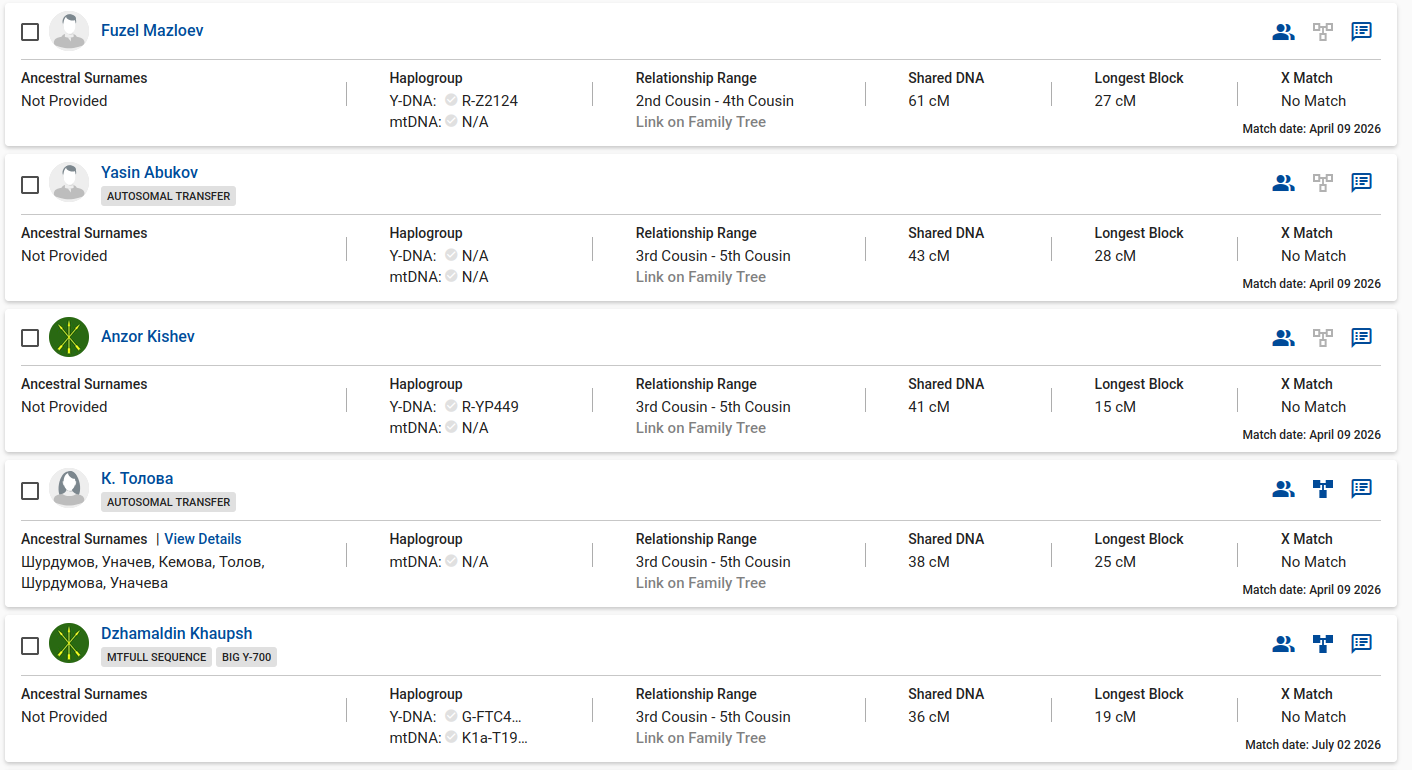
Task: Open notes icon for К. Толова
Action: [x=1361, y=488]
